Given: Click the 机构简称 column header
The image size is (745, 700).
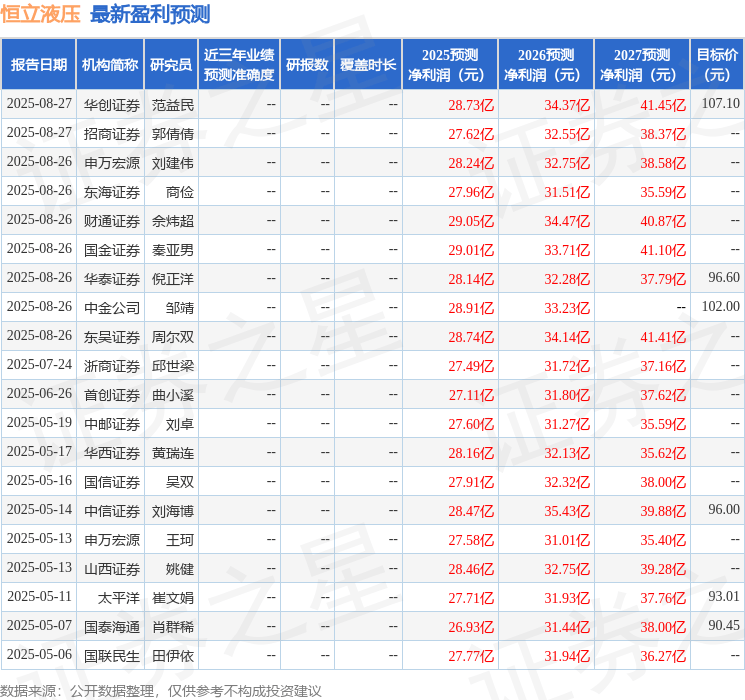Looking at the screenshot, I should tap(110, 65).
